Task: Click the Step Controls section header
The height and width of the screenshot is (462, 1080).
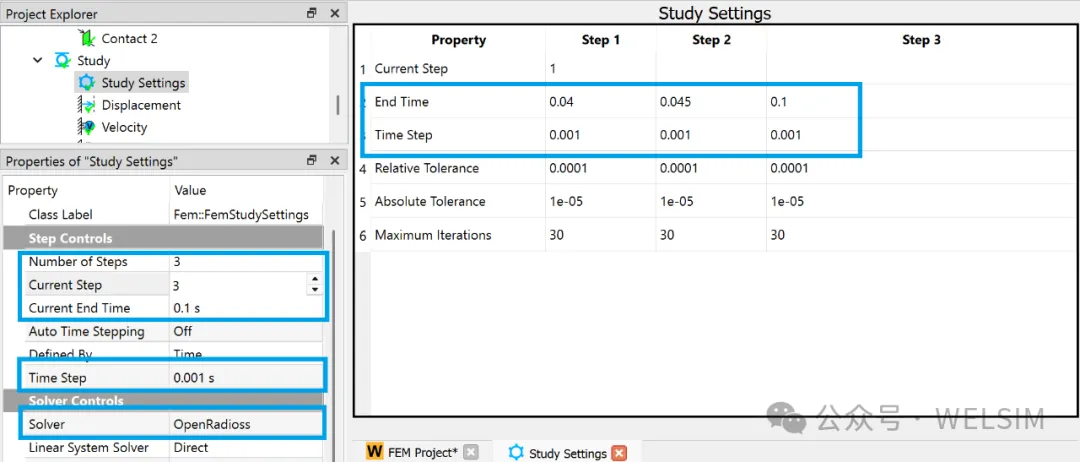Action: click(x=164, y=238)
